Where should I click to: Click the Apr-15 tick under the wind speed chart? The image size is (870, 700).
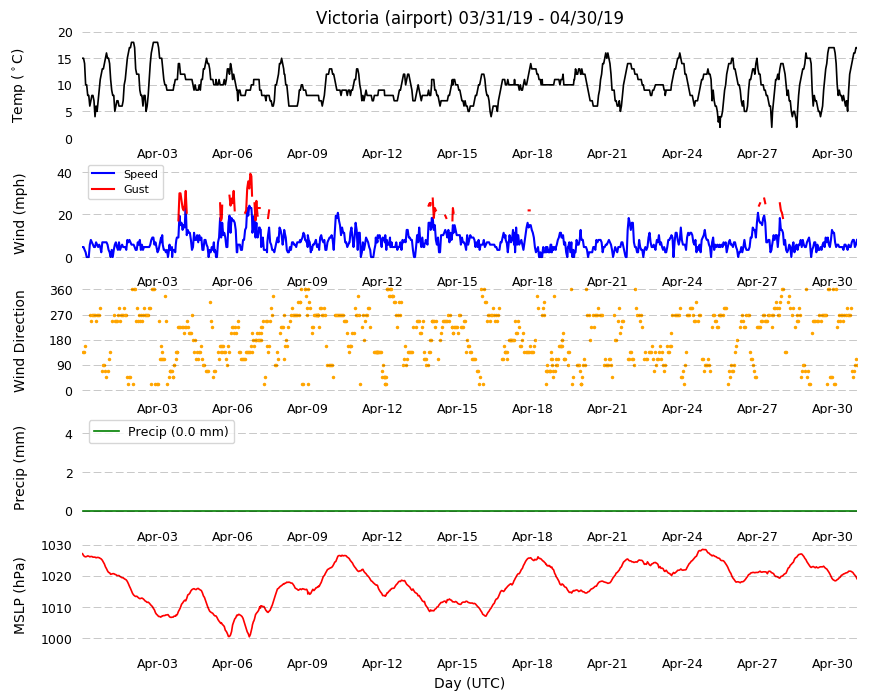[x=457, y=281]
